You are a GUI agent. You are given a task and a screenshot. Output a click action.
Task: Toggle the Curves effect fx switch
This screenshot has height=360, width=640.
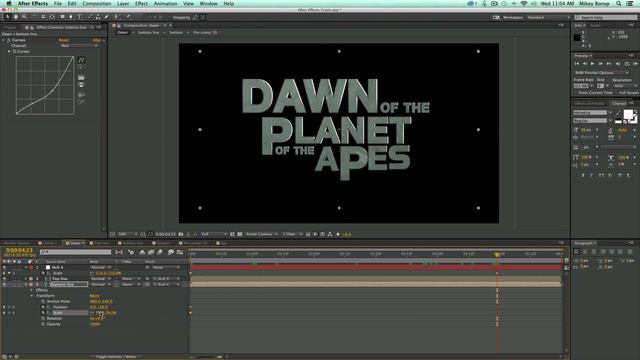(x=9, y=40)
